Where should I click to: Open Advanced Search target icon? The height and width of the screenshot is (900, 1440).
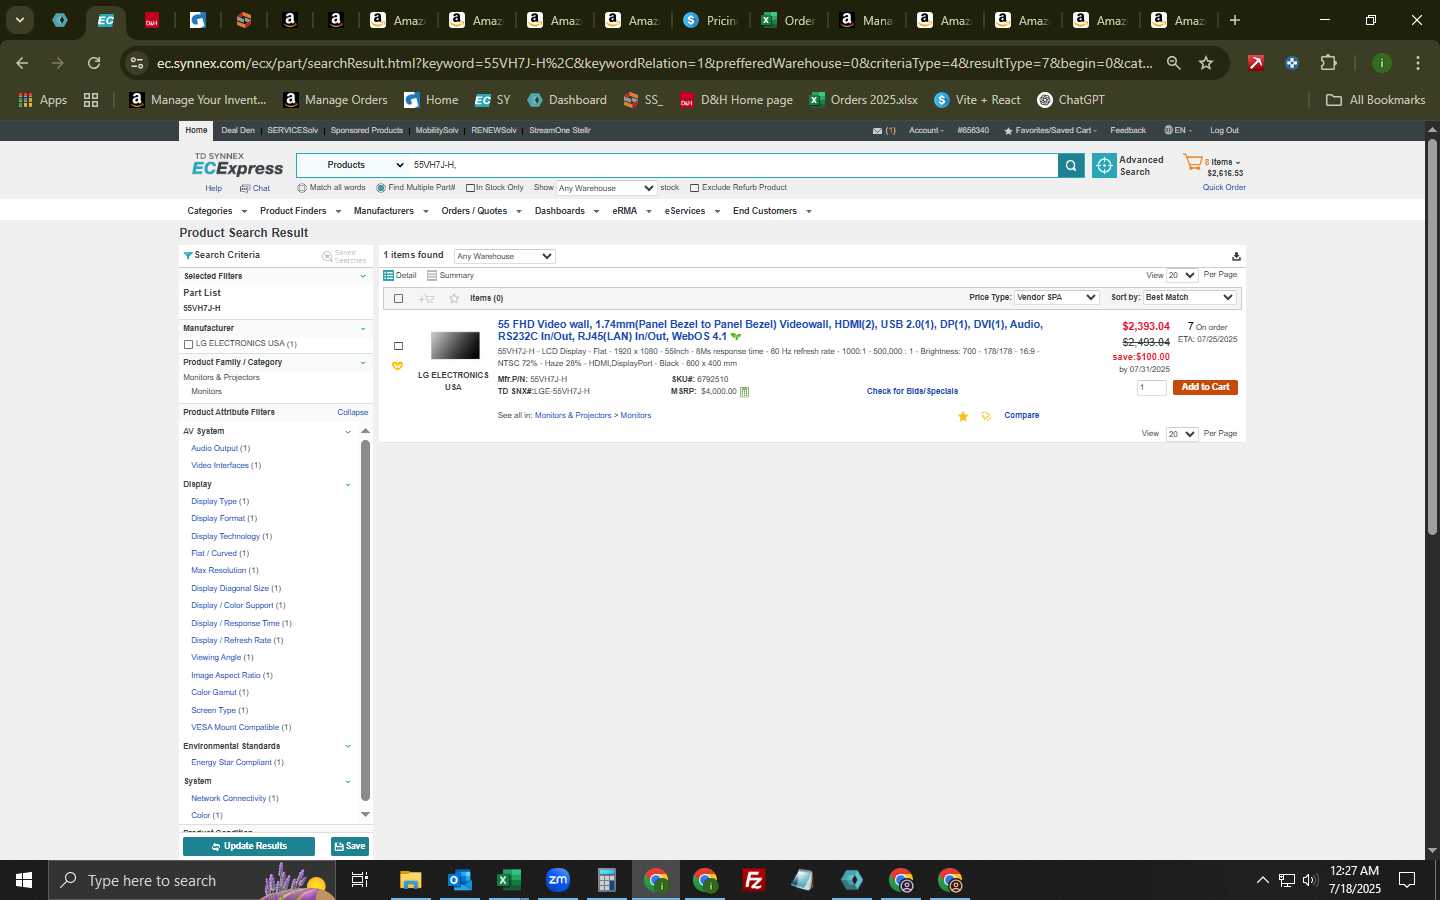click(x=1104, y=166)
